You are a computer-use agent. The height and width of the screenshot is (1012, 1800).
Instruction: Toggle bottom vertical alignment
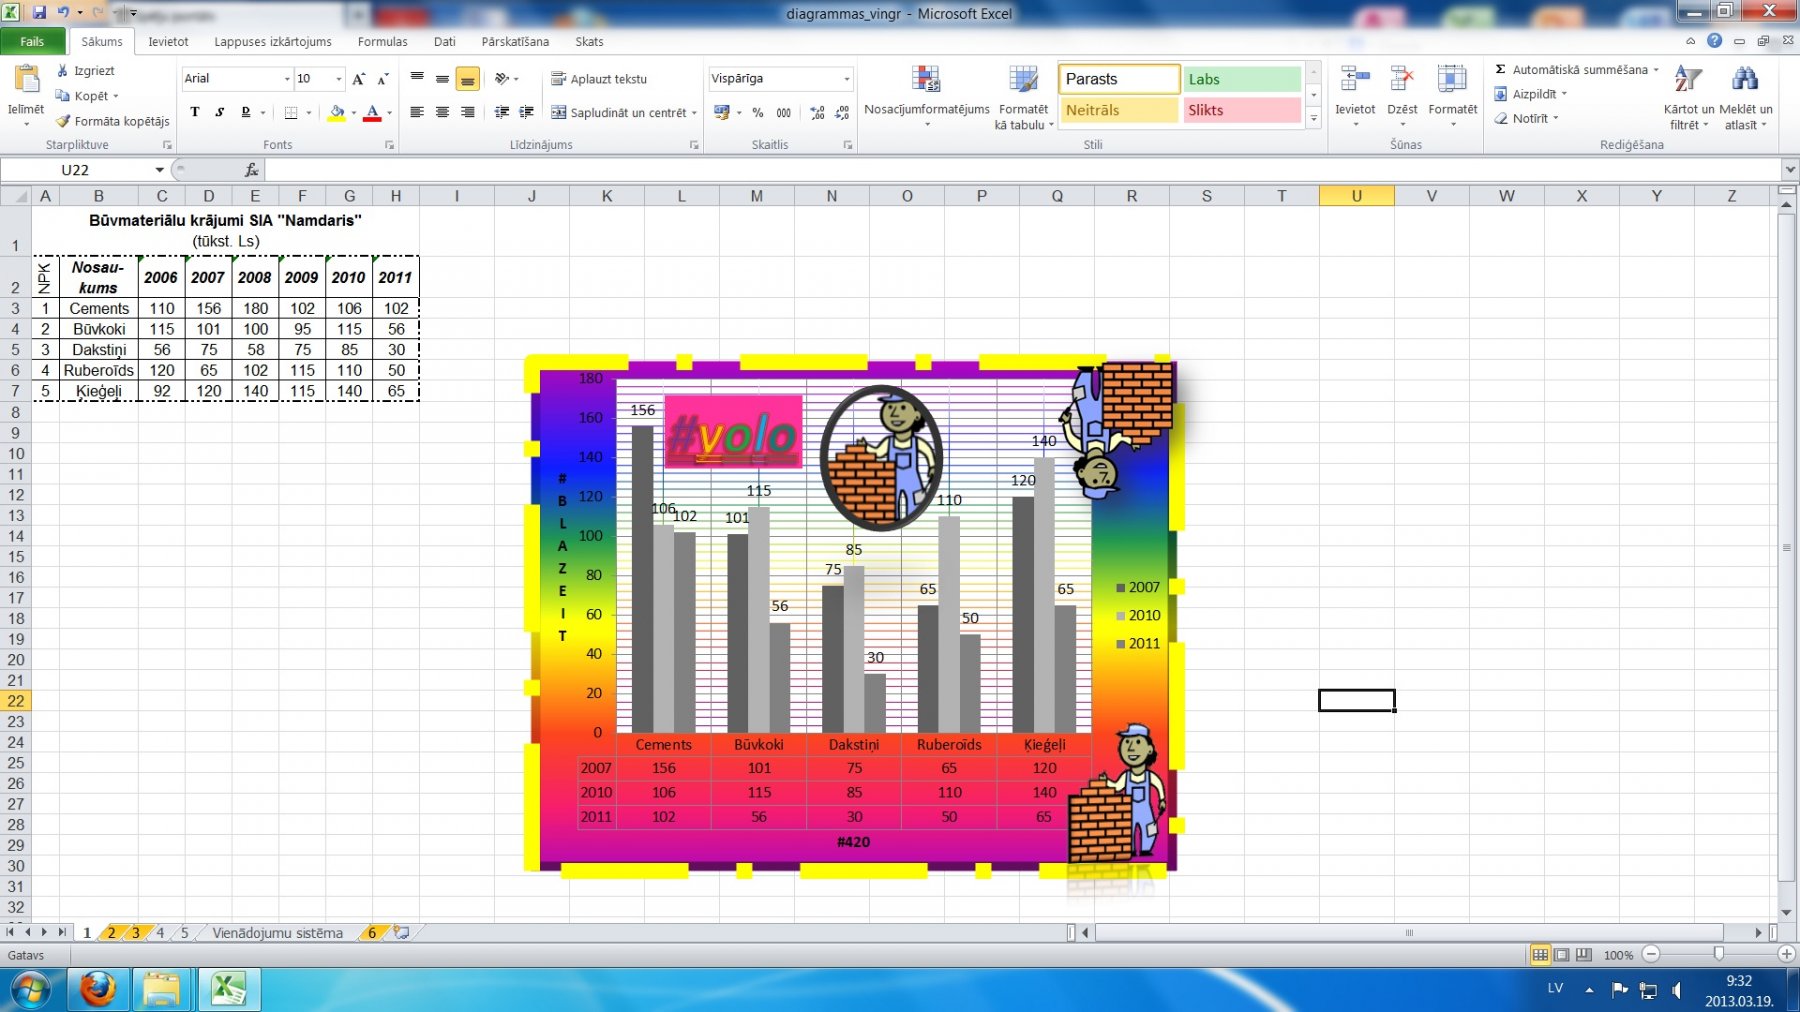(467, 79)
